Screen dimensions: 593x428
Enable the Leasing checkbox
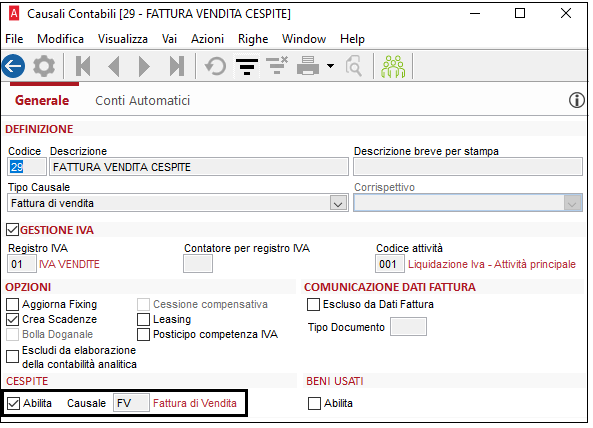(143, 319)
